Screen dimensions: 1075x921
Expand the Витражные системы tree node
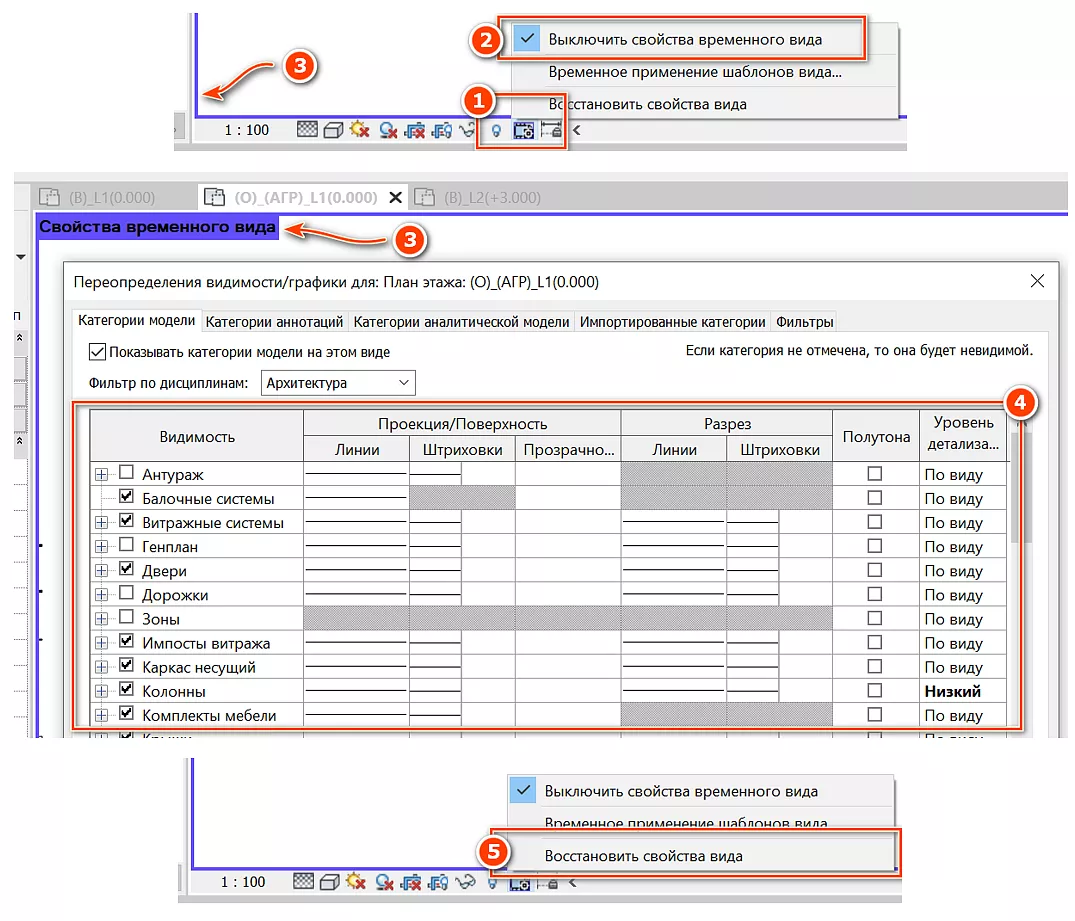point(101,523)
